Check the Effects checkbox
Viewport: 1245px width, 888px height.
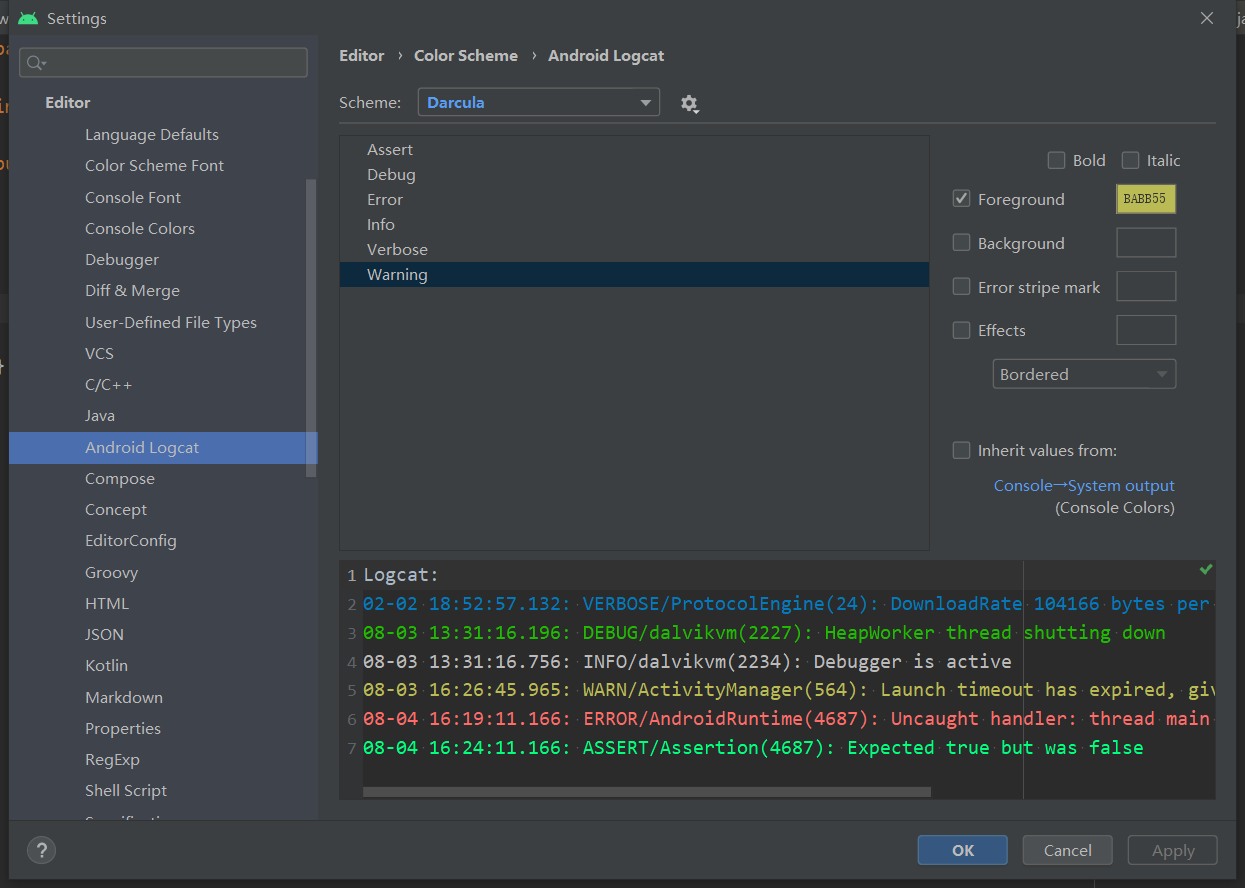(x=961, y=330)
